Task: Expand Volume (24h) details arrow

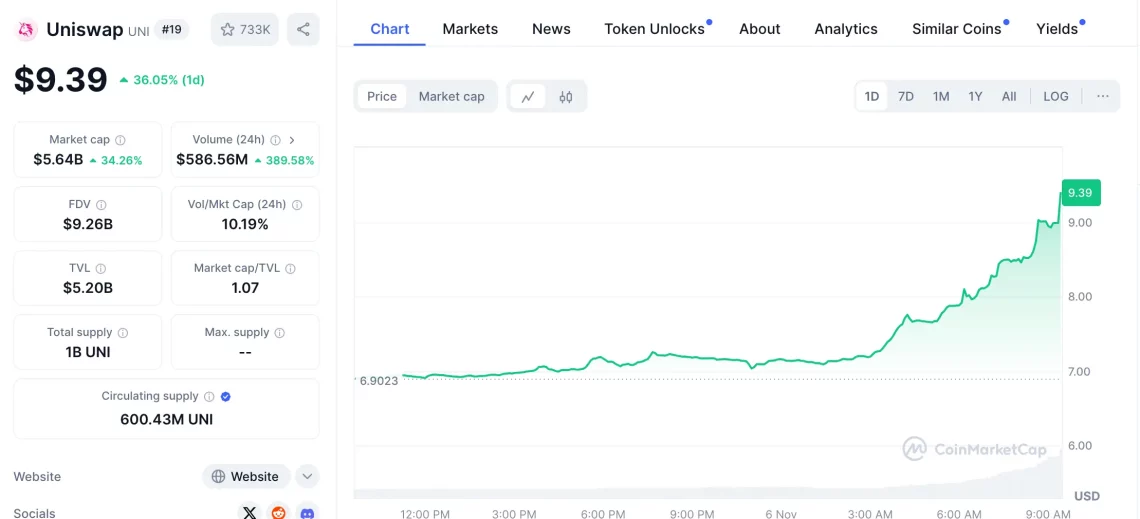Action: [292, 140]
